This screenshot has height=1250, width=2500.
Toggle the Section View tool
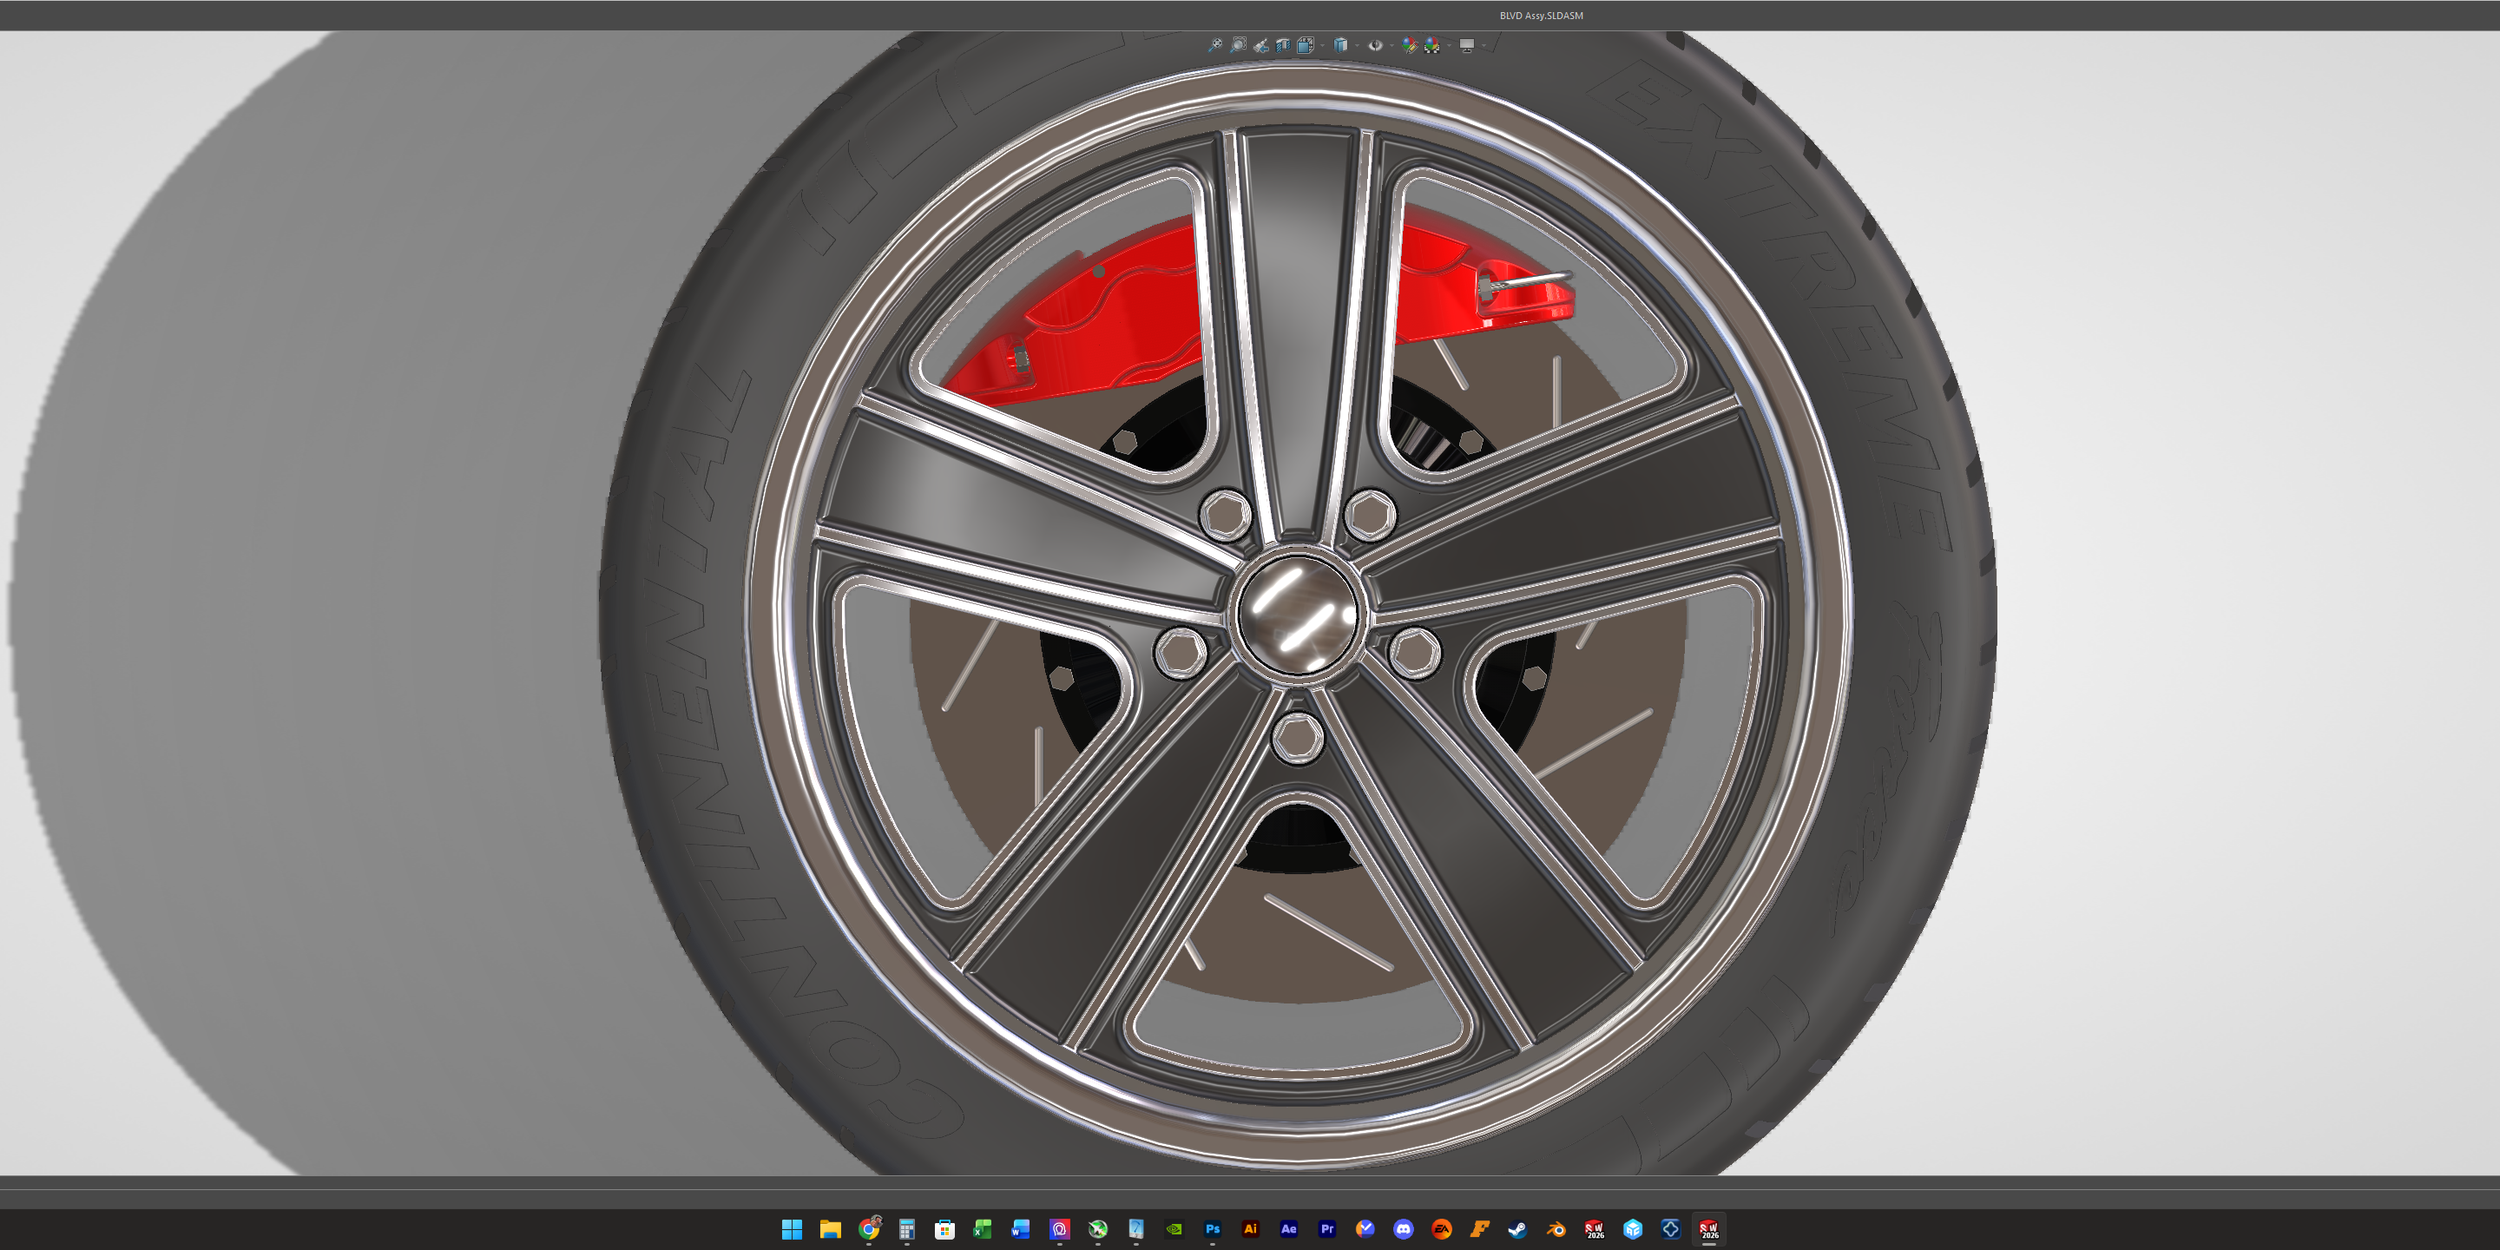(1283, 45)
